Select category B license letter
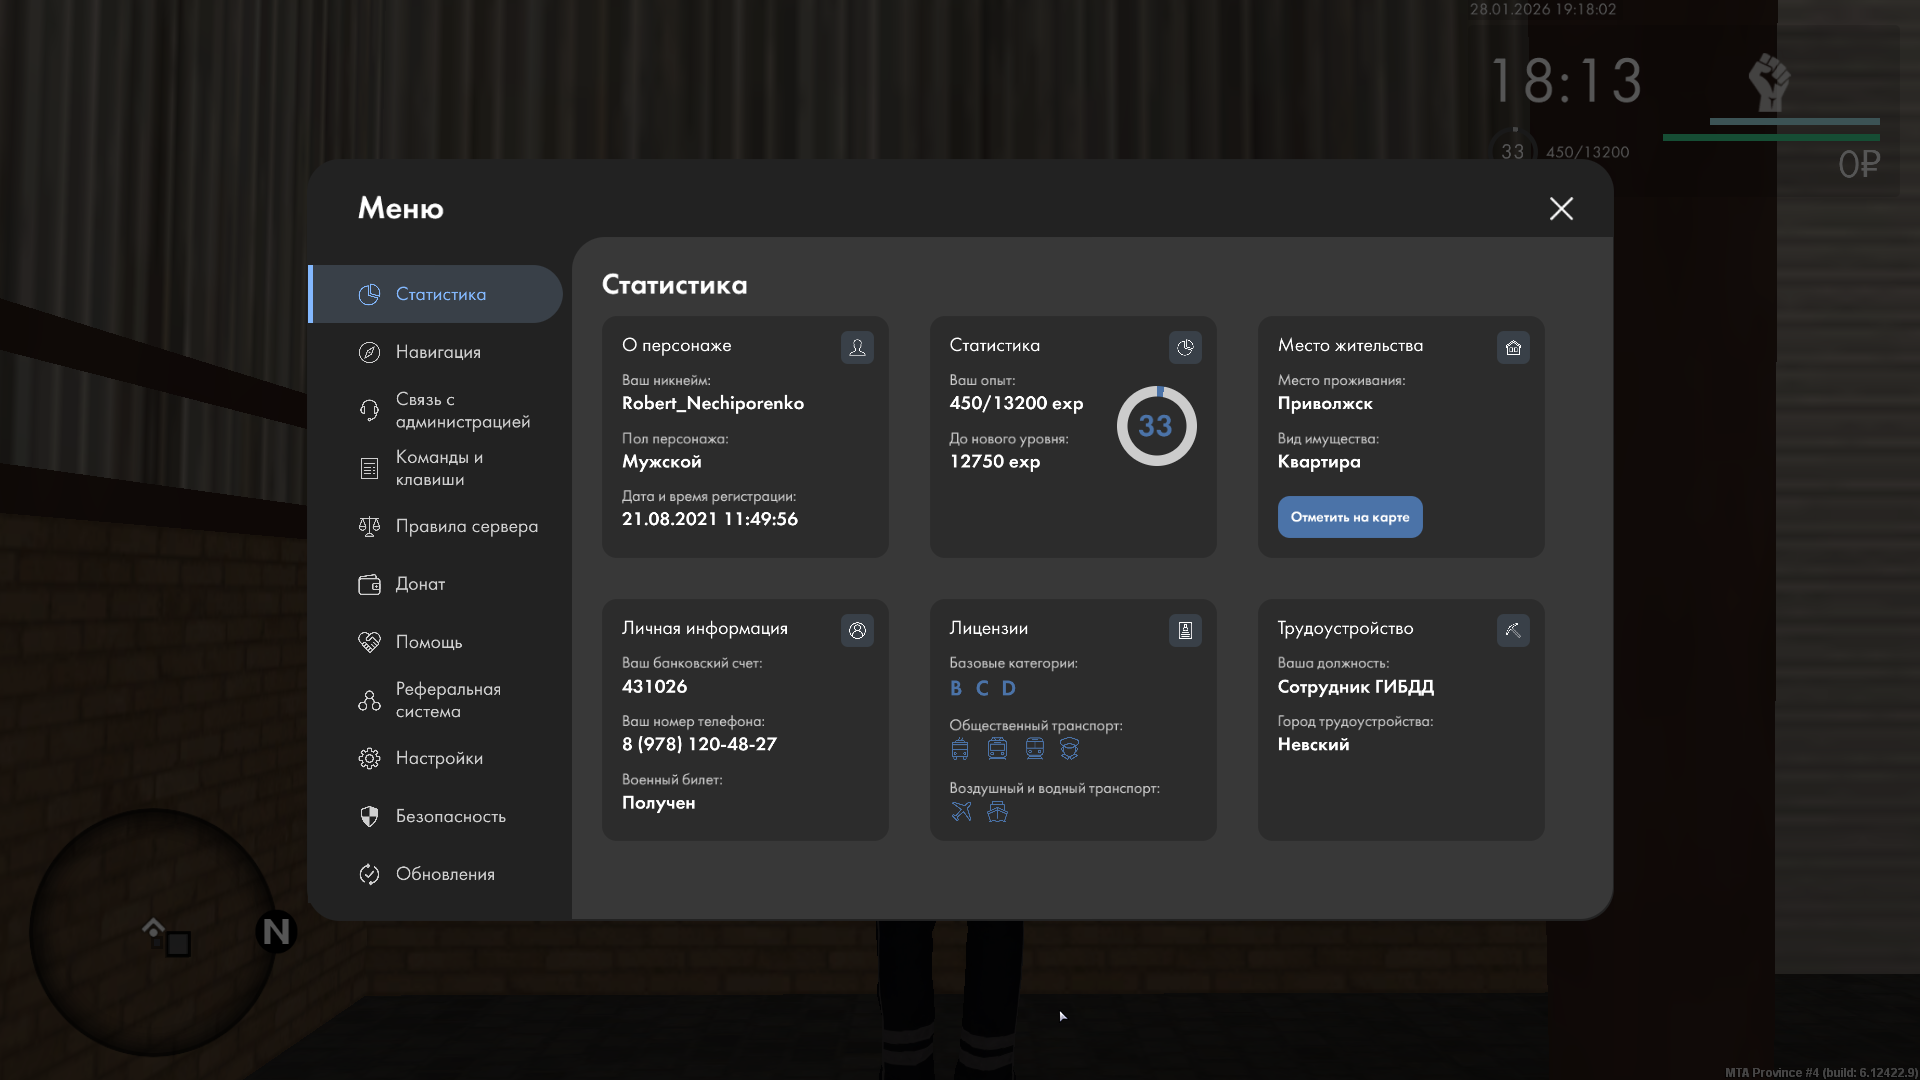This screenshot has width=1920, height=1080. (x=956, y=688)
